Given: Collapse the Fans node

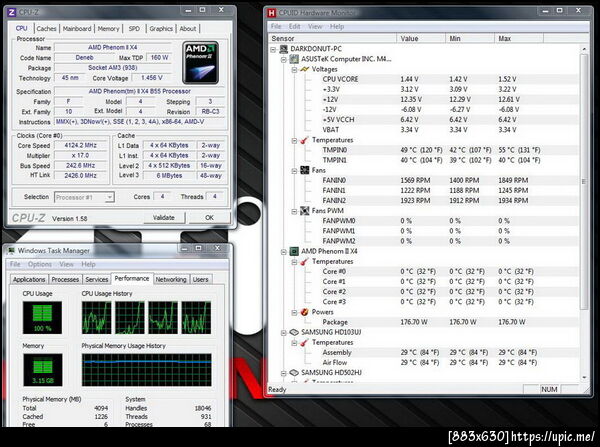Looking at the screenshot, I should pos(294,171).
